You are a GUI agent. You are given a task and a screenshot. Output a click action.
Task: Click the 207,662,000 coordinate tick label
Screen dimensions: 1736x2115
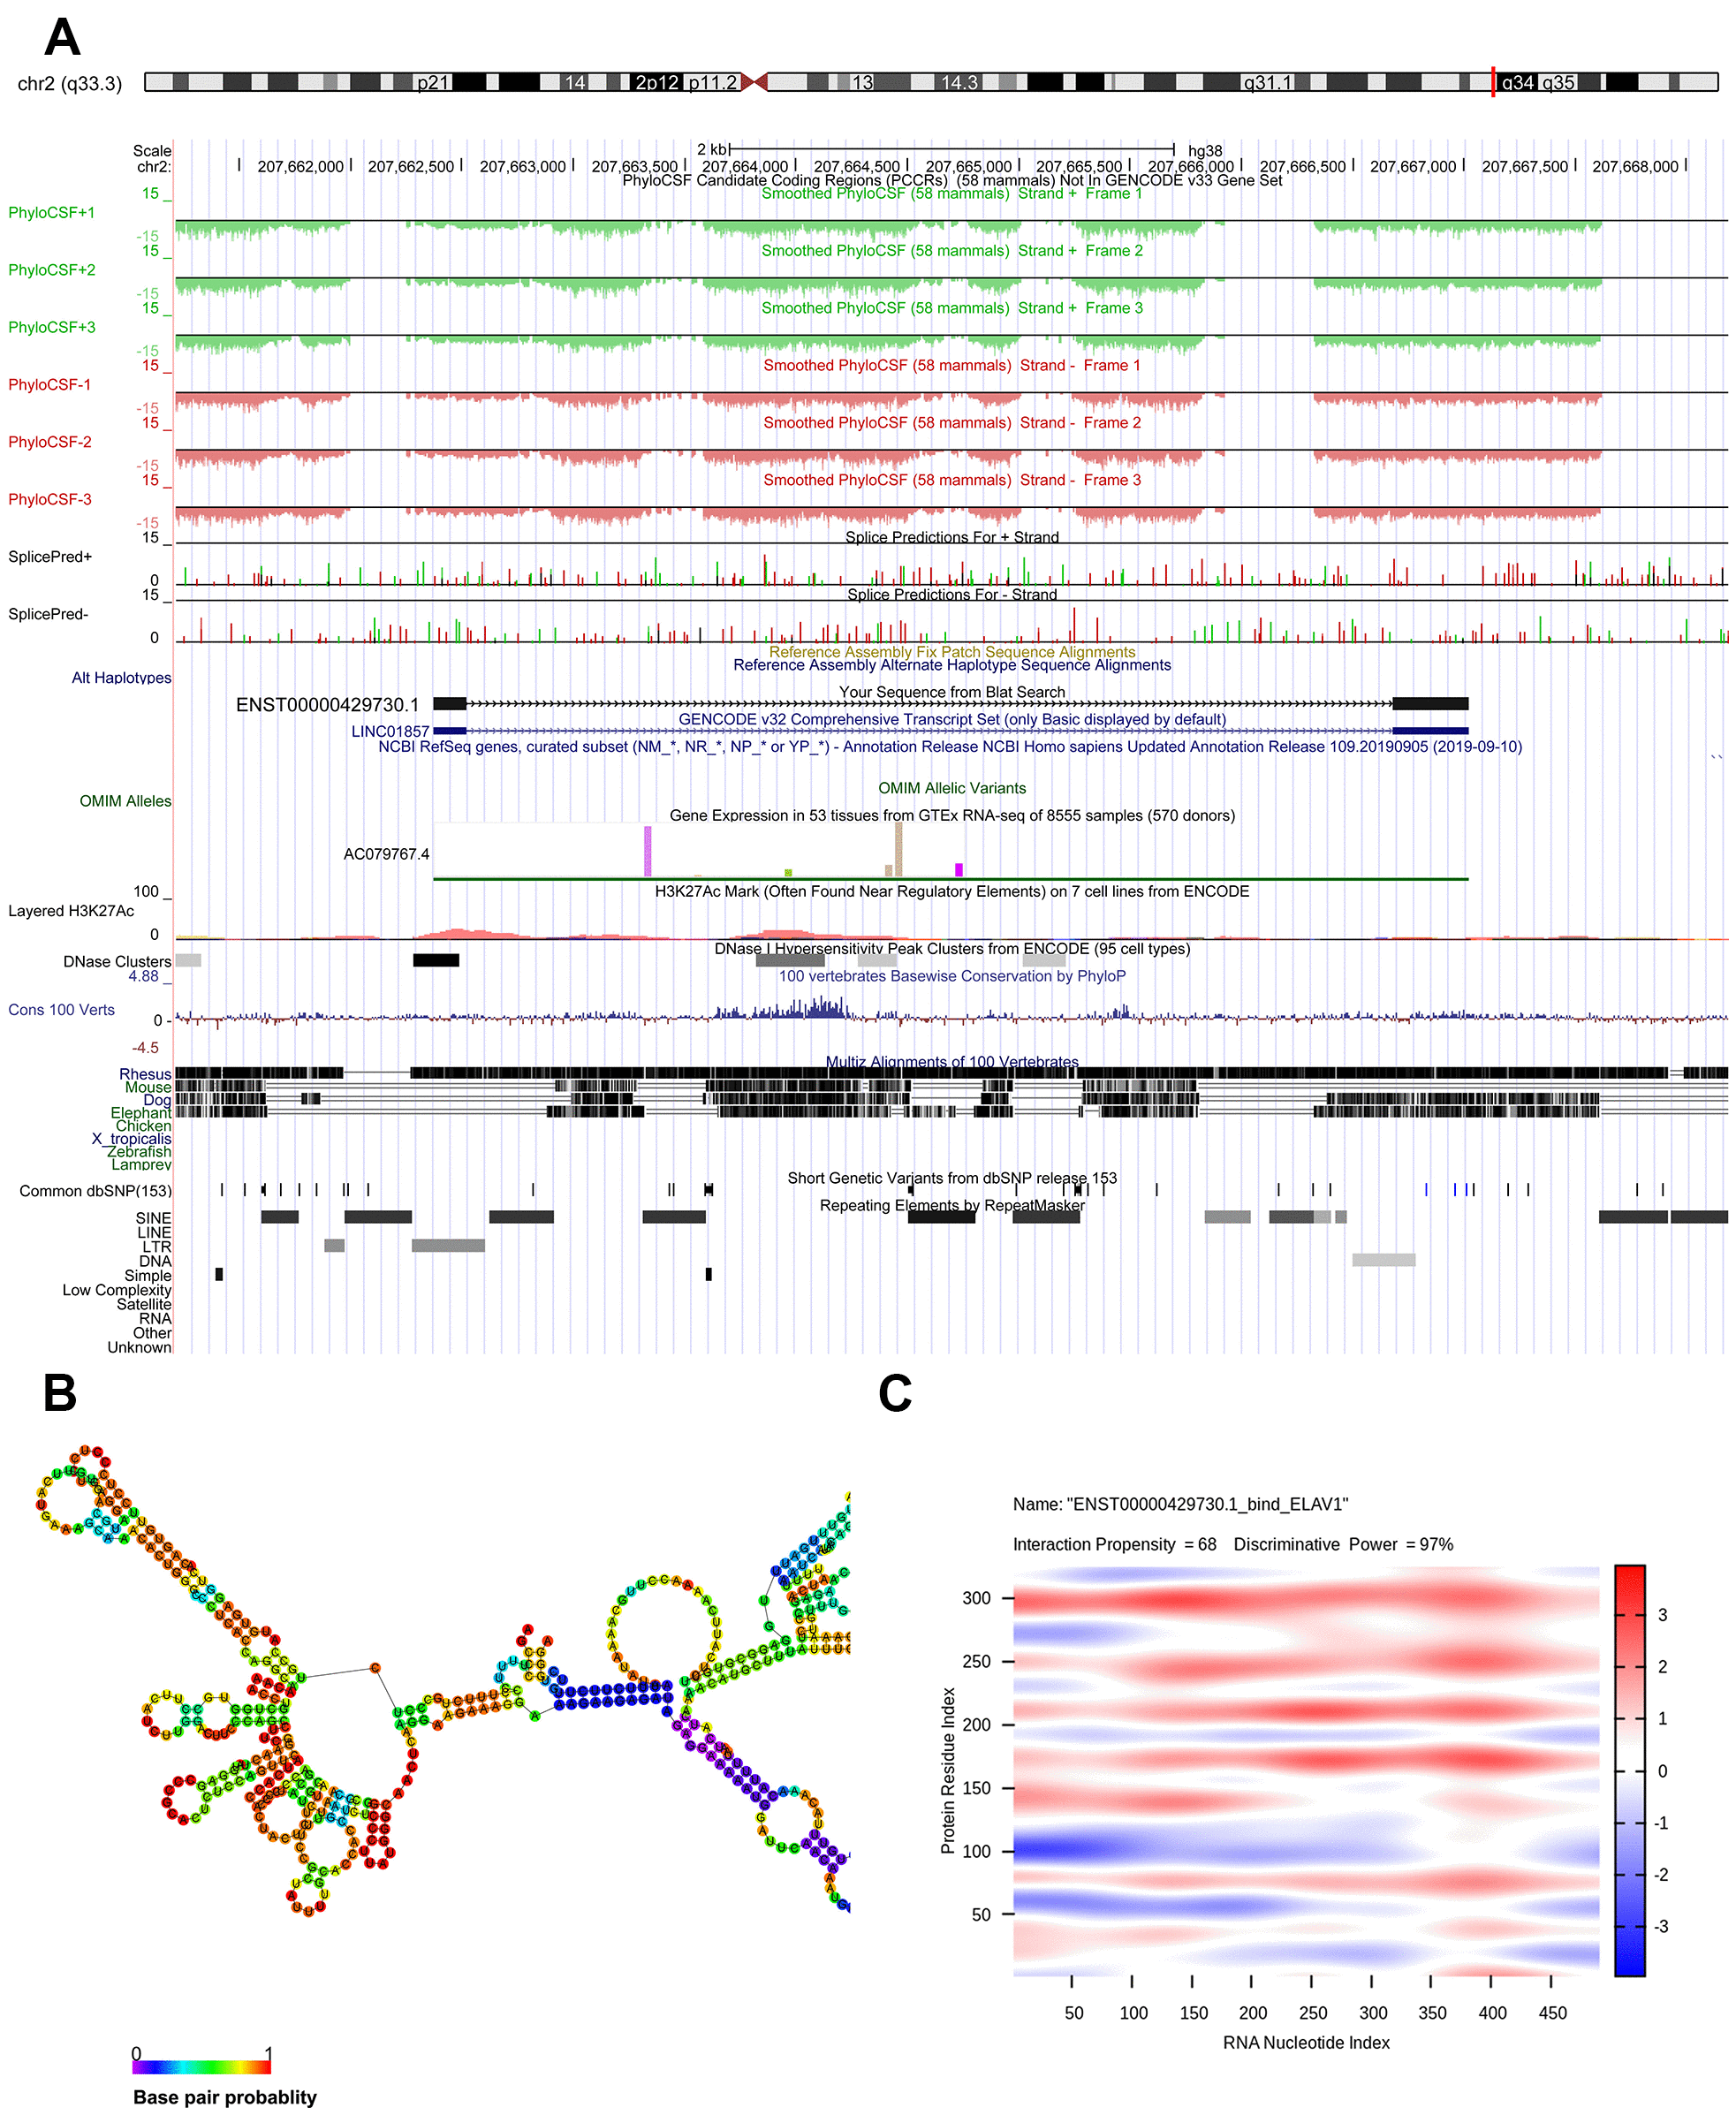pyautogui.click(x=300, y=166)
